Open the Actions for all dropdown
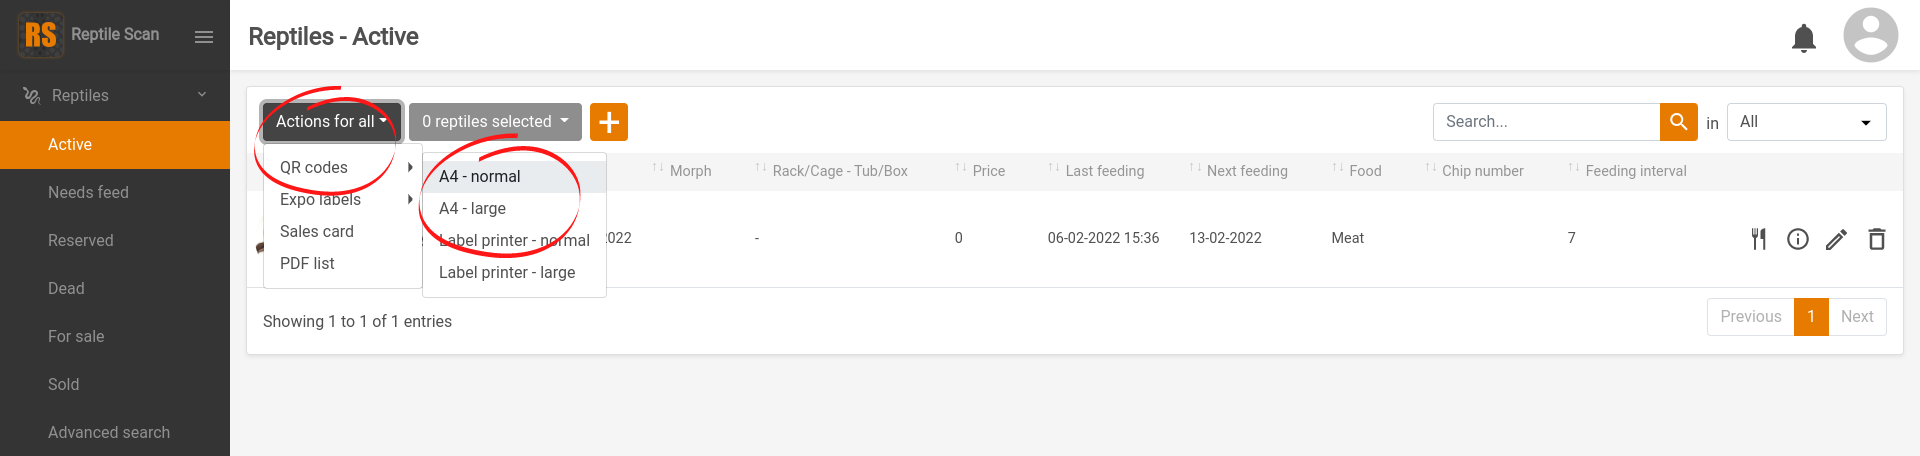This screenshot has width=1920, height=456. tap(331, 122)
